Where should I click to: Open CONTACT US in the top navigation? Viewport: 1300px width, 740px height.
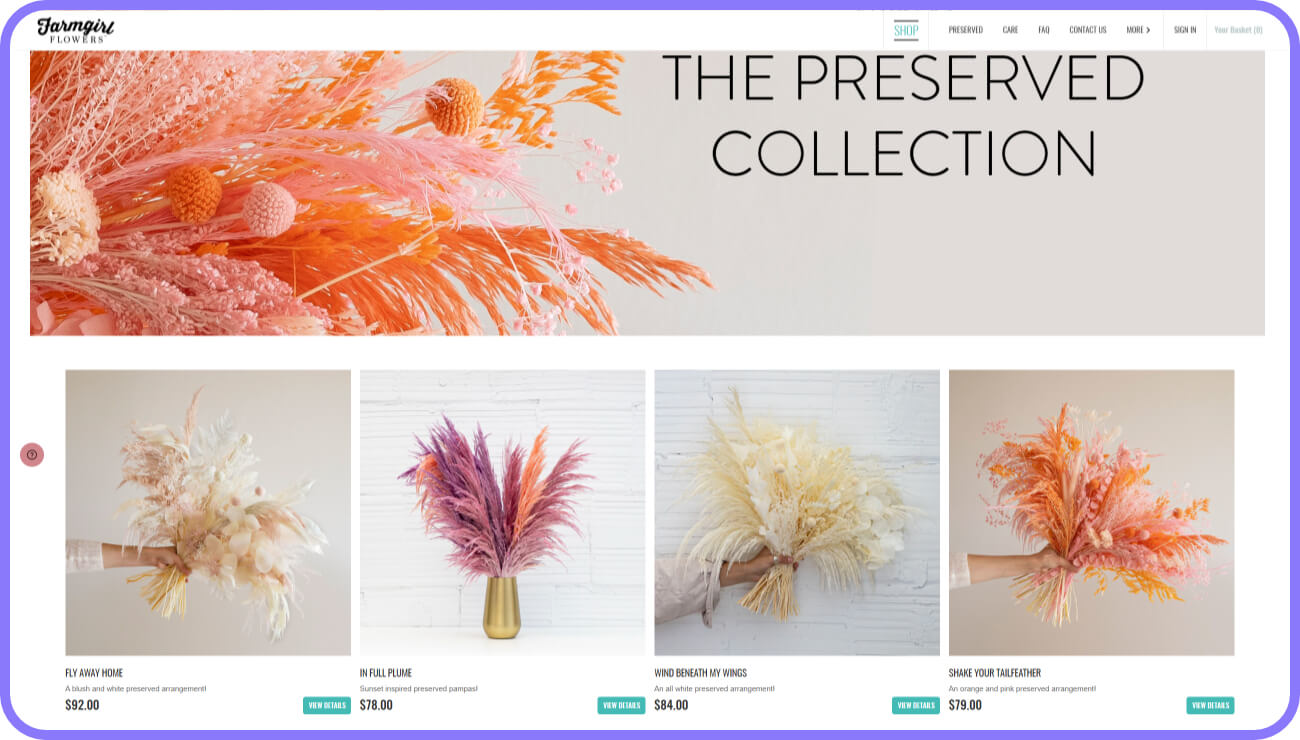pyautogui.click(x=1088, y=30)
